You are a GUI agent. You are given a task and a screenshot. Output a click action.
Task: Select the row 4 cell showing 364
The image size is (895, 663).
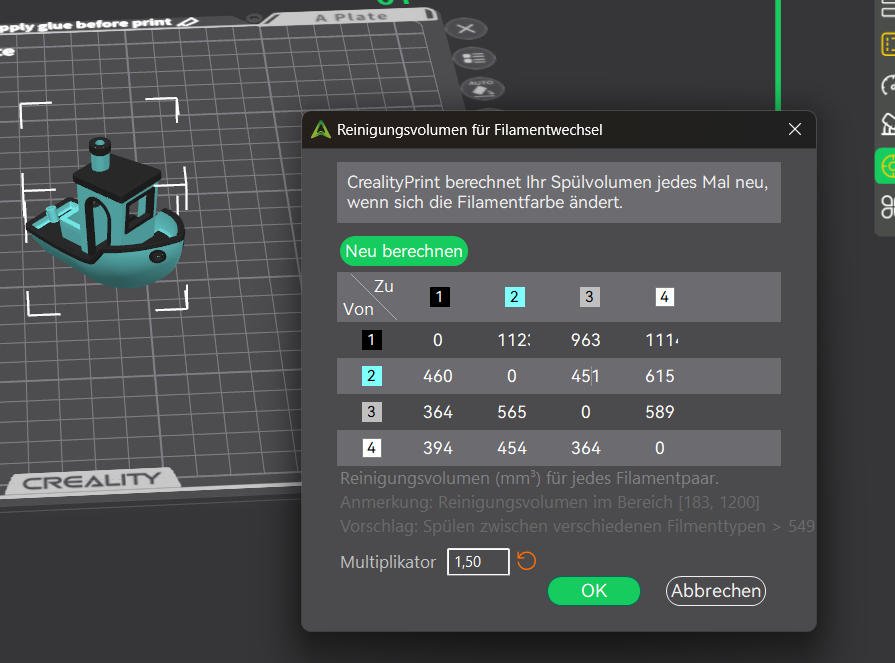click(586, 448)
